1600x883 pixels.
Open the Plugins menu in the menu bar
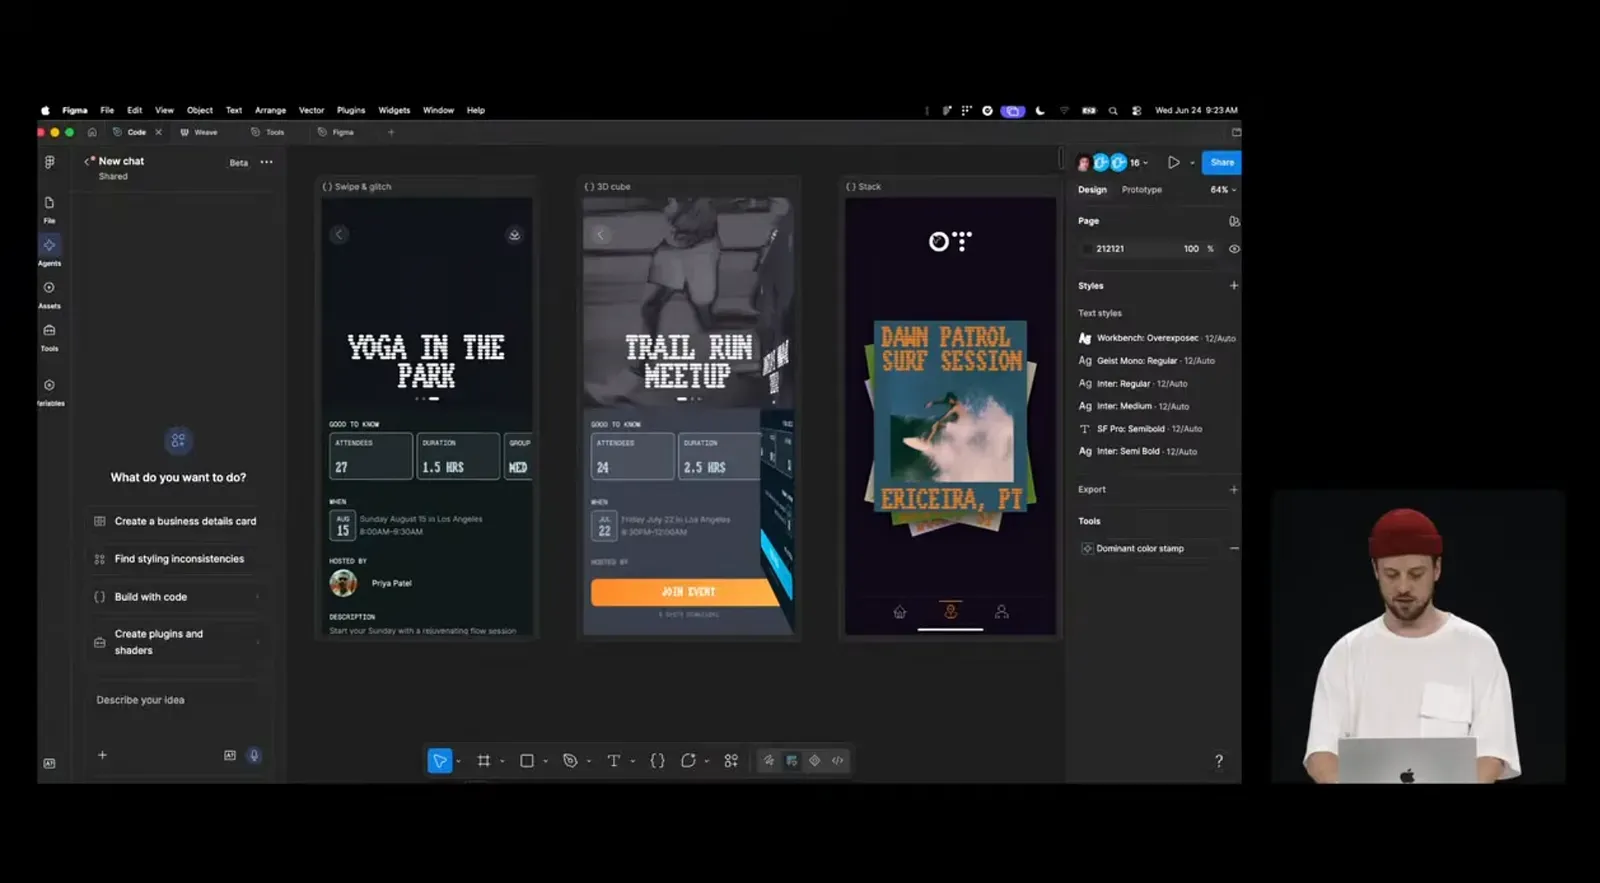351,111
